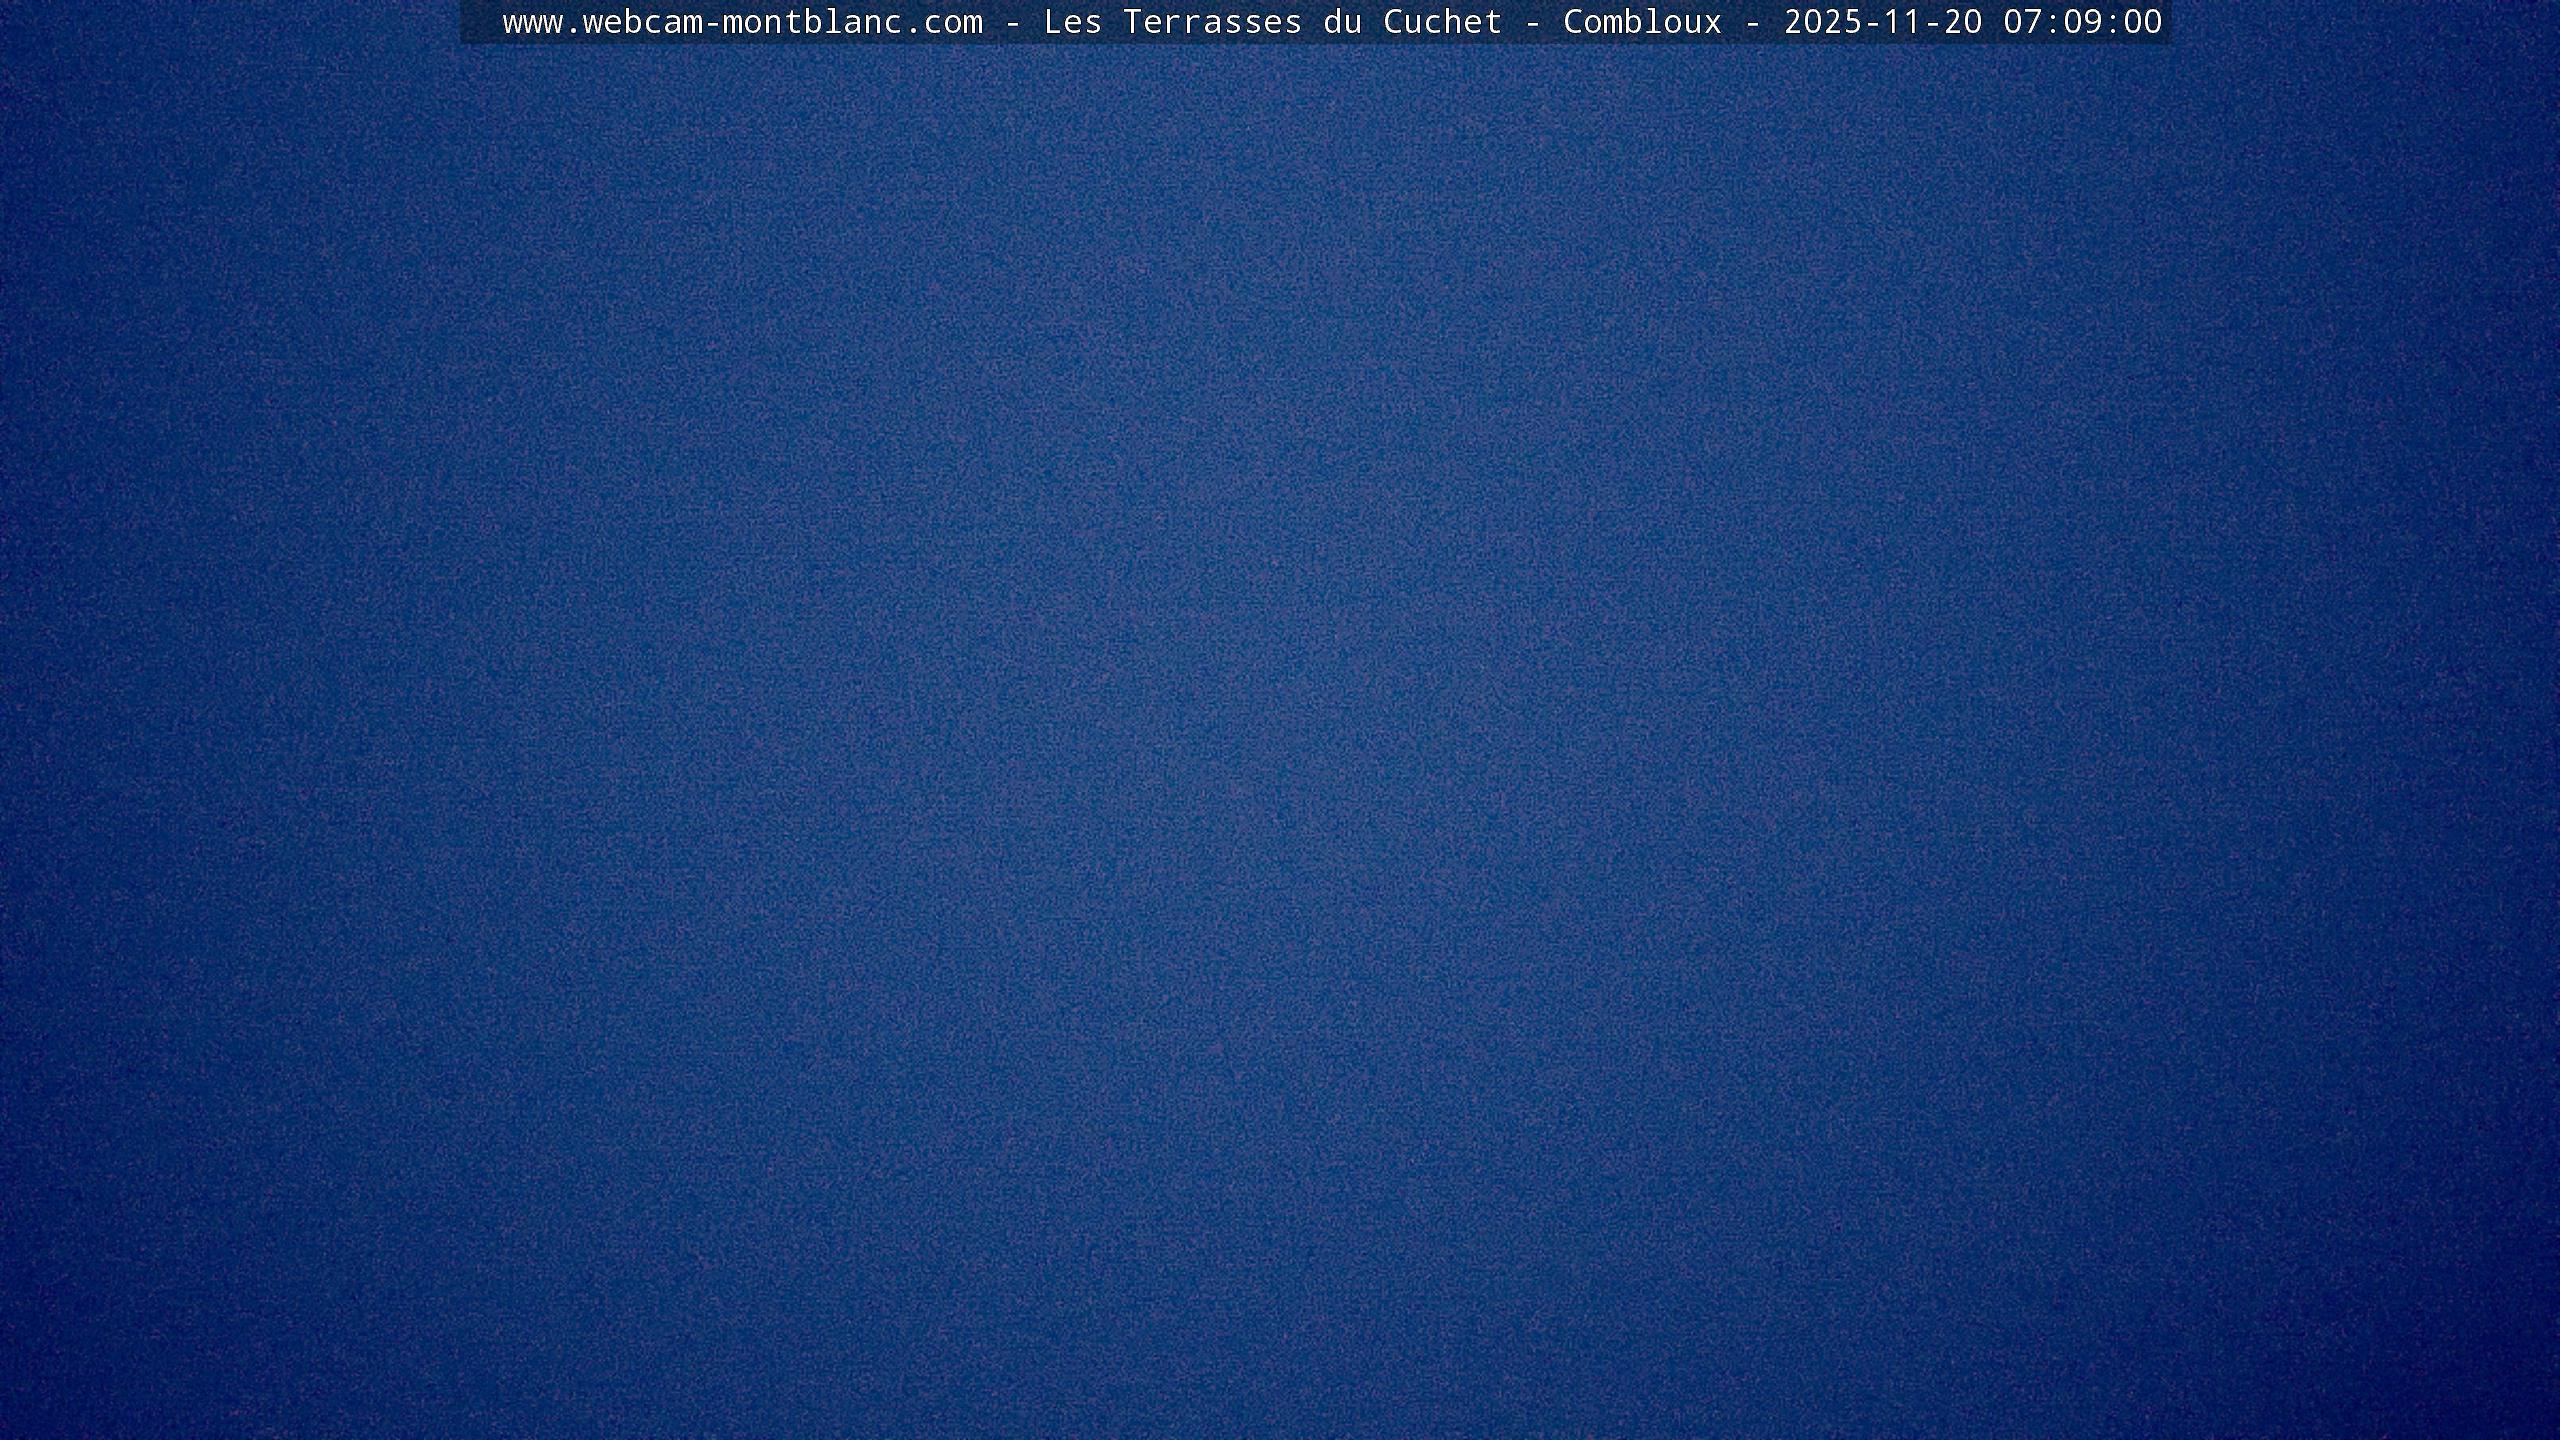
Task: Click the seconds '00' in the timestamp
Action: [x=2142, y=22]
